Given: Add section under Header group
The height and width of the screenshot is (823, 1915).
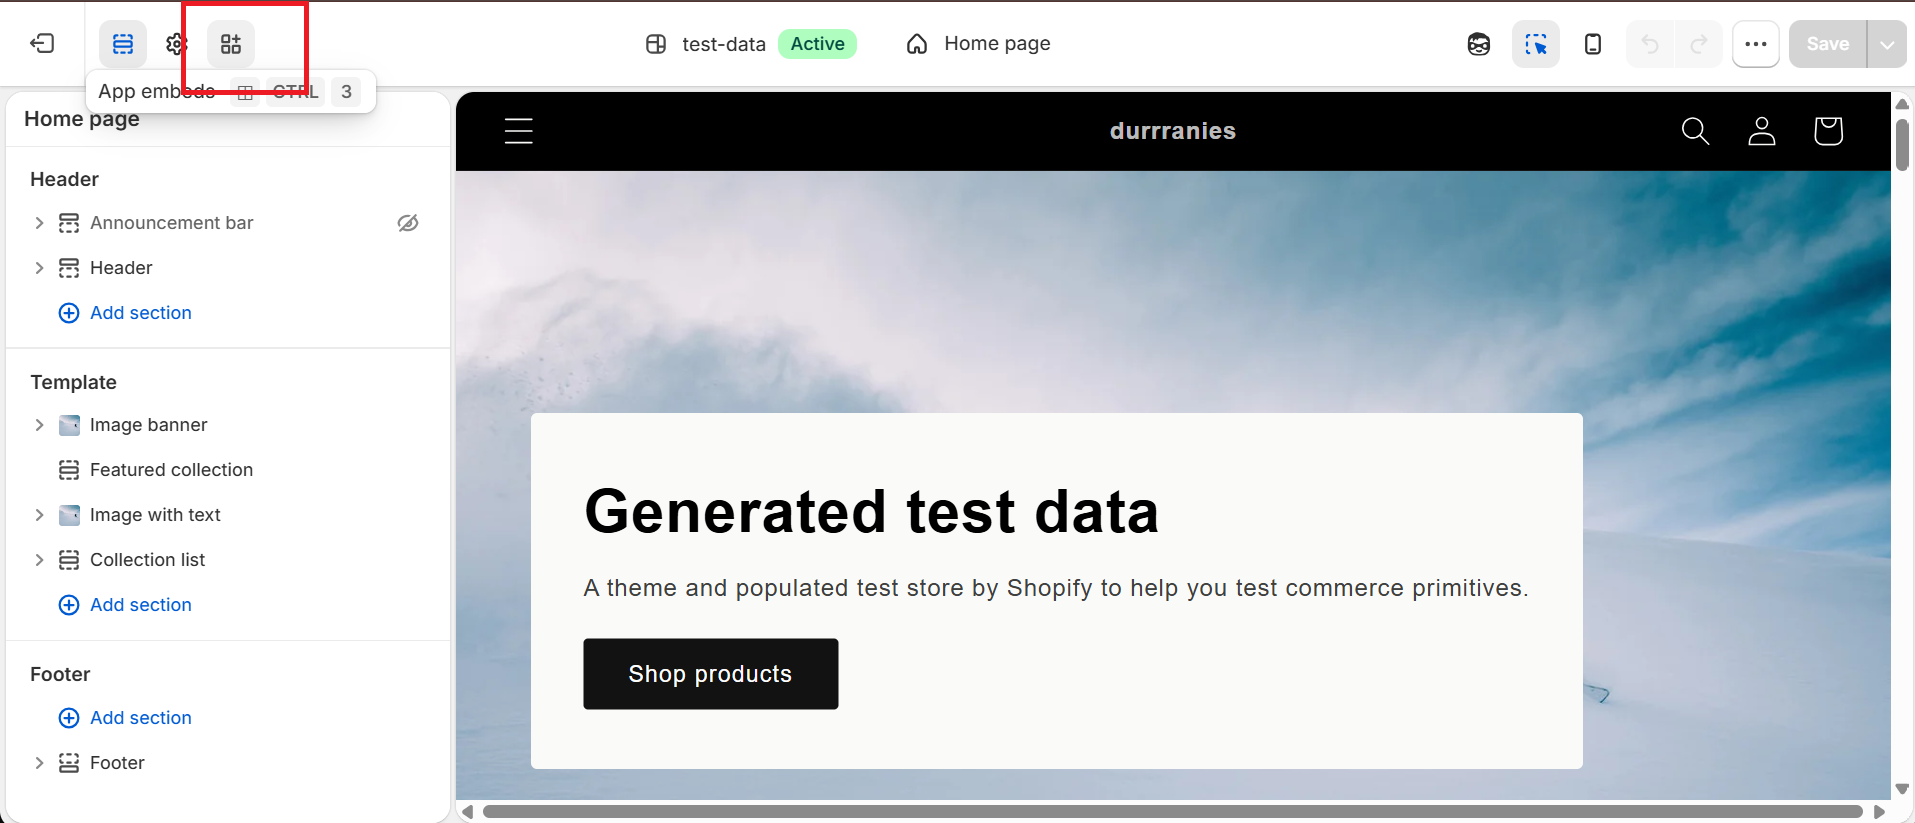Looking at the screenshot, I should (x=125, y=313).
